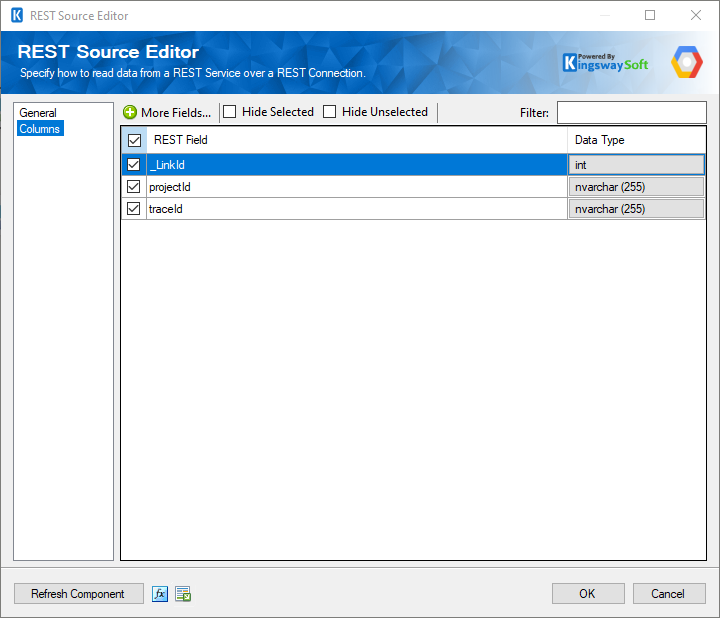Image resolution: width=720 pixels, height=618 pixels.
Task: Uncheck the projectId field checkbox
Action: click(134, 186)
